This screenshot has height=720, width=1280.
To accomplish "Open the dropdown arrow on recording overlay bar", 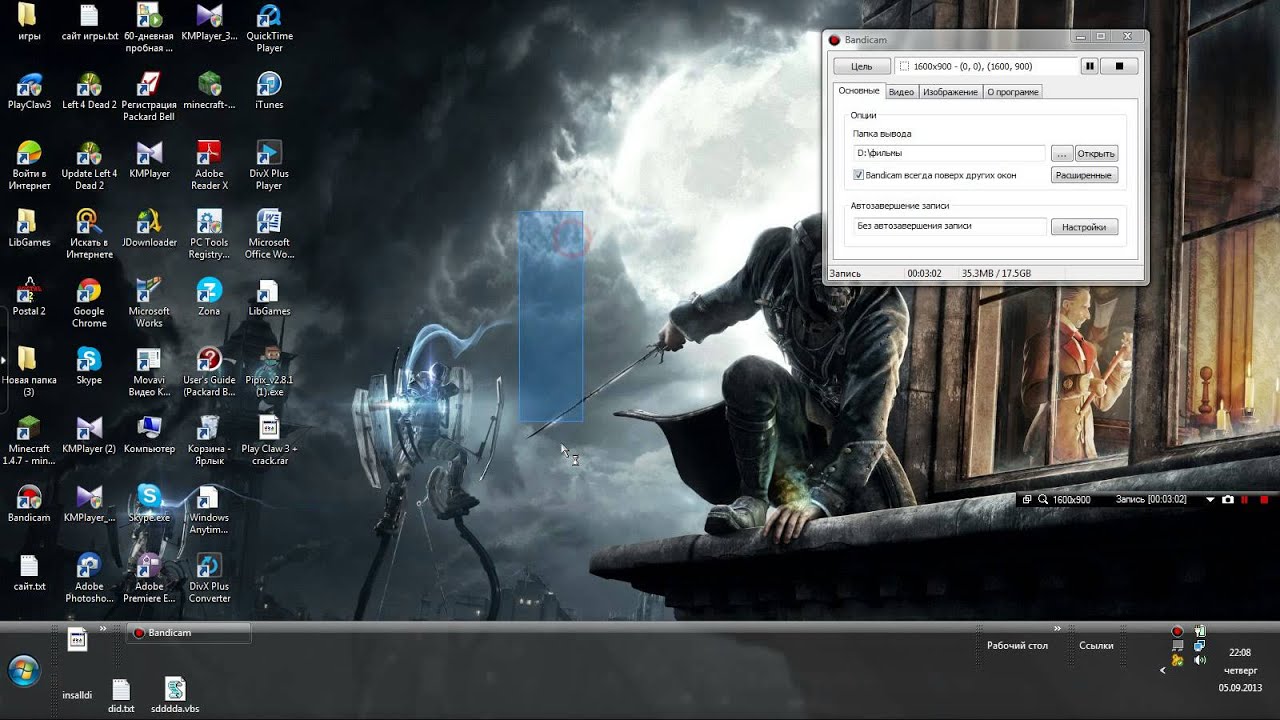I will (1210, 499).
